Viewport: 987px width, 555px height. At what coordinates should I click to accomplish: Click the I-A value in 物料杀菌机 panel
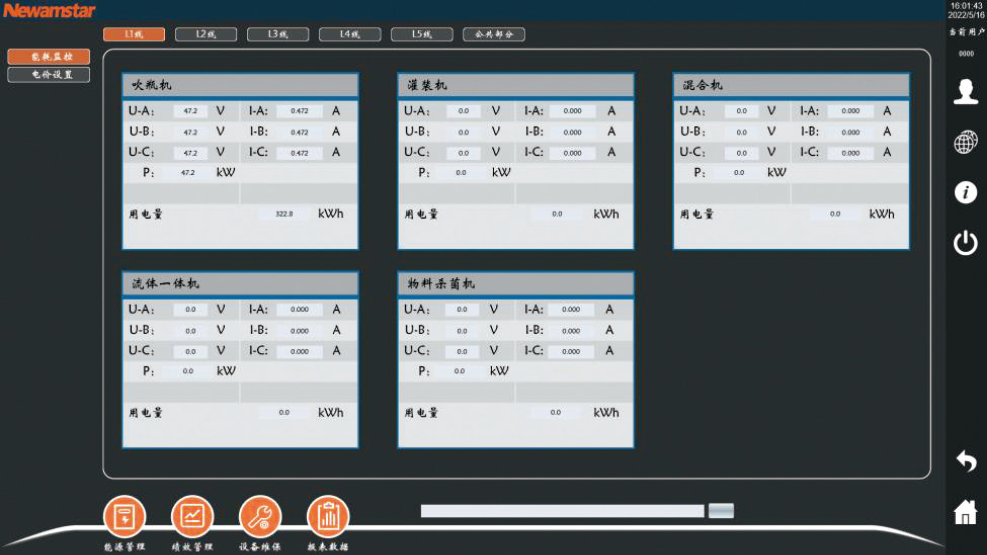tap(571, 310)
